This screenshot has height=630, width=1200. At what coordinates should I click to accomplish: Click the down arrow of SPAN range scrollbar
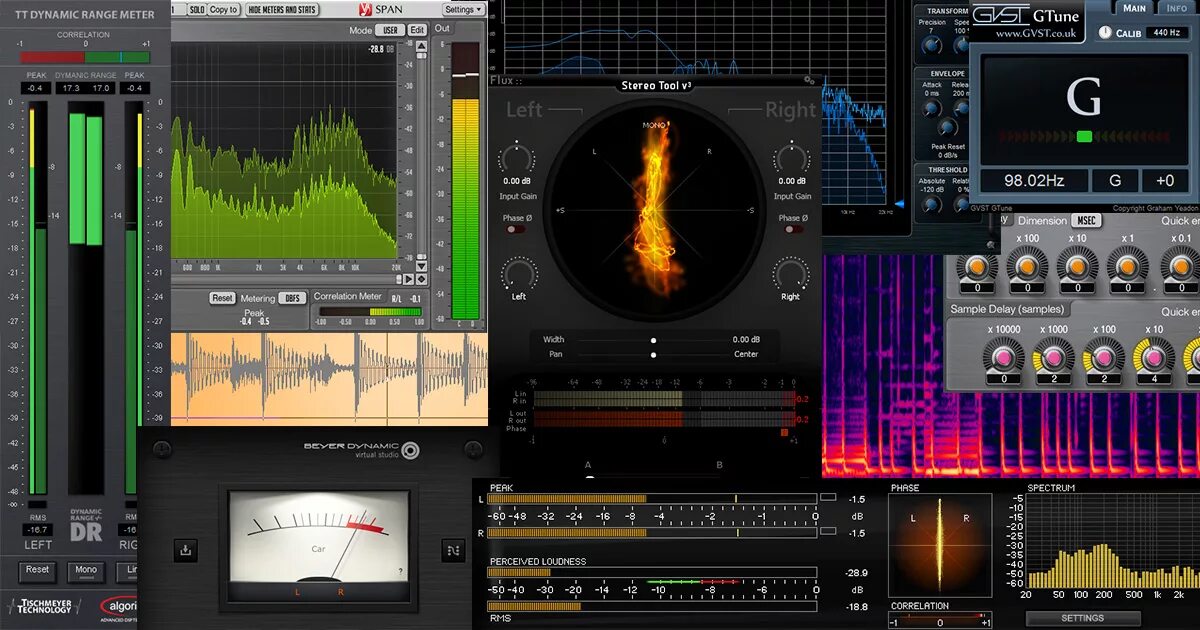coord(420,266)
